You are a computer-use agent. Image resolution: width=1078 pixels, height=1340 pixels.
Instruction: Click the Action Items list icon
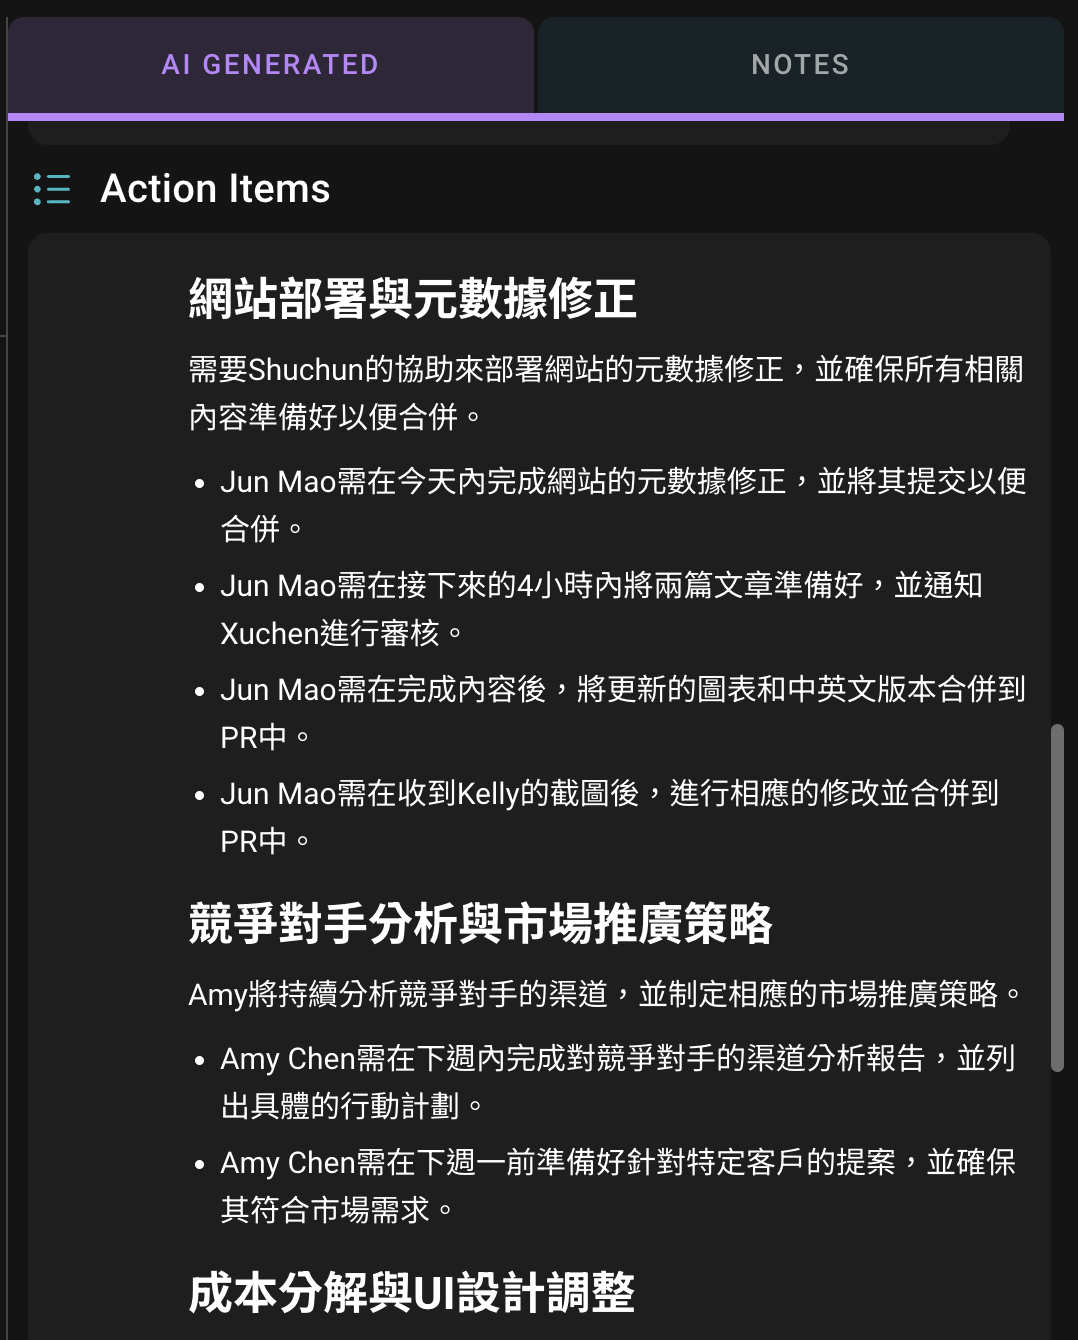(x=52, y=189)
